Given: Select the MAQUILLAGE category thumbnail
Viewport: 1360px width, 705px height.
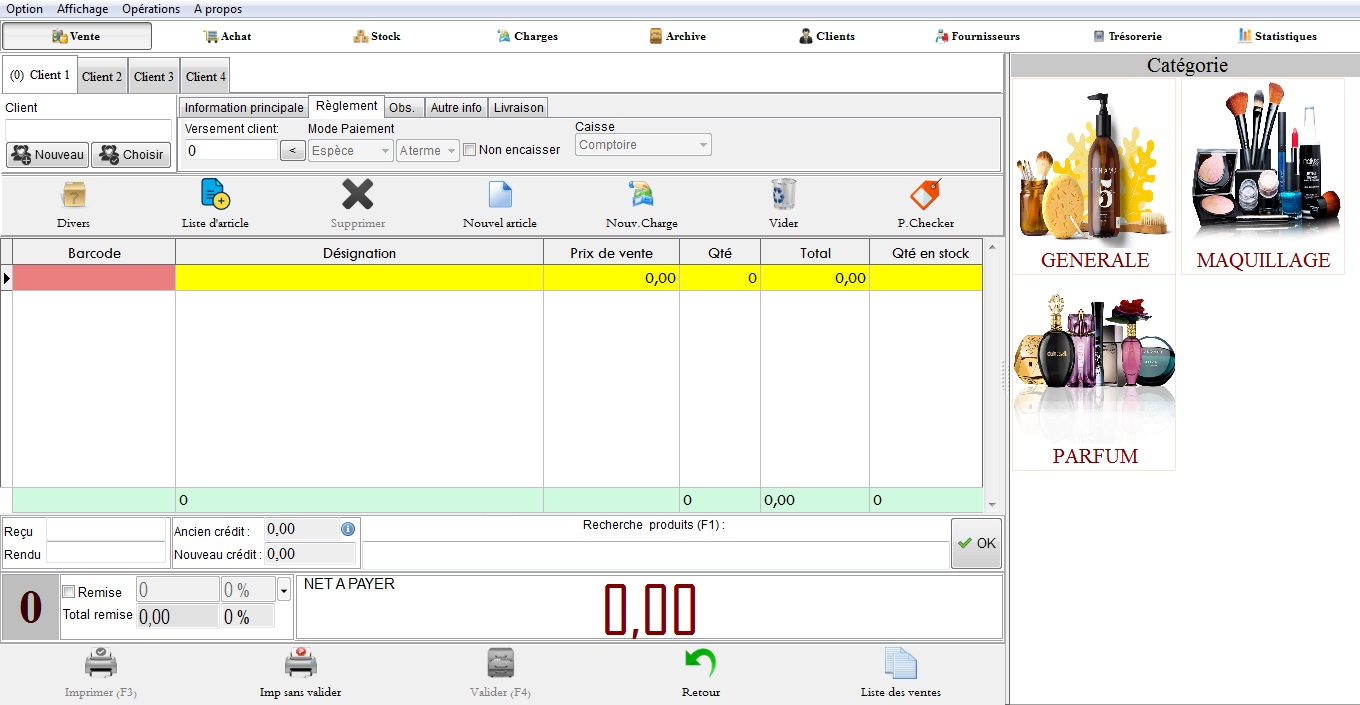Looking at the screenshot, I should (1263, 177).
